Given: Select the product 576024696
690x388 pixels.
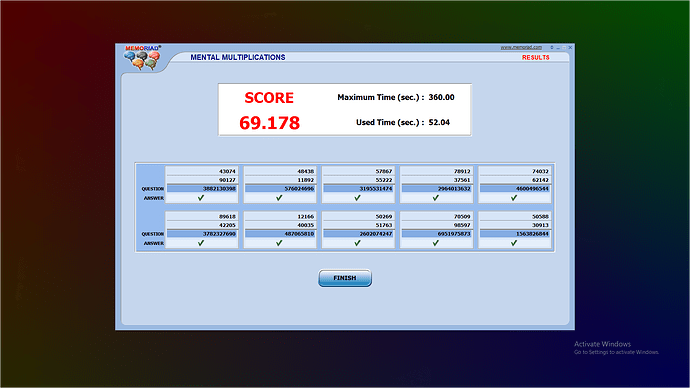Looking at the screenshot, I should coord(299,188).
